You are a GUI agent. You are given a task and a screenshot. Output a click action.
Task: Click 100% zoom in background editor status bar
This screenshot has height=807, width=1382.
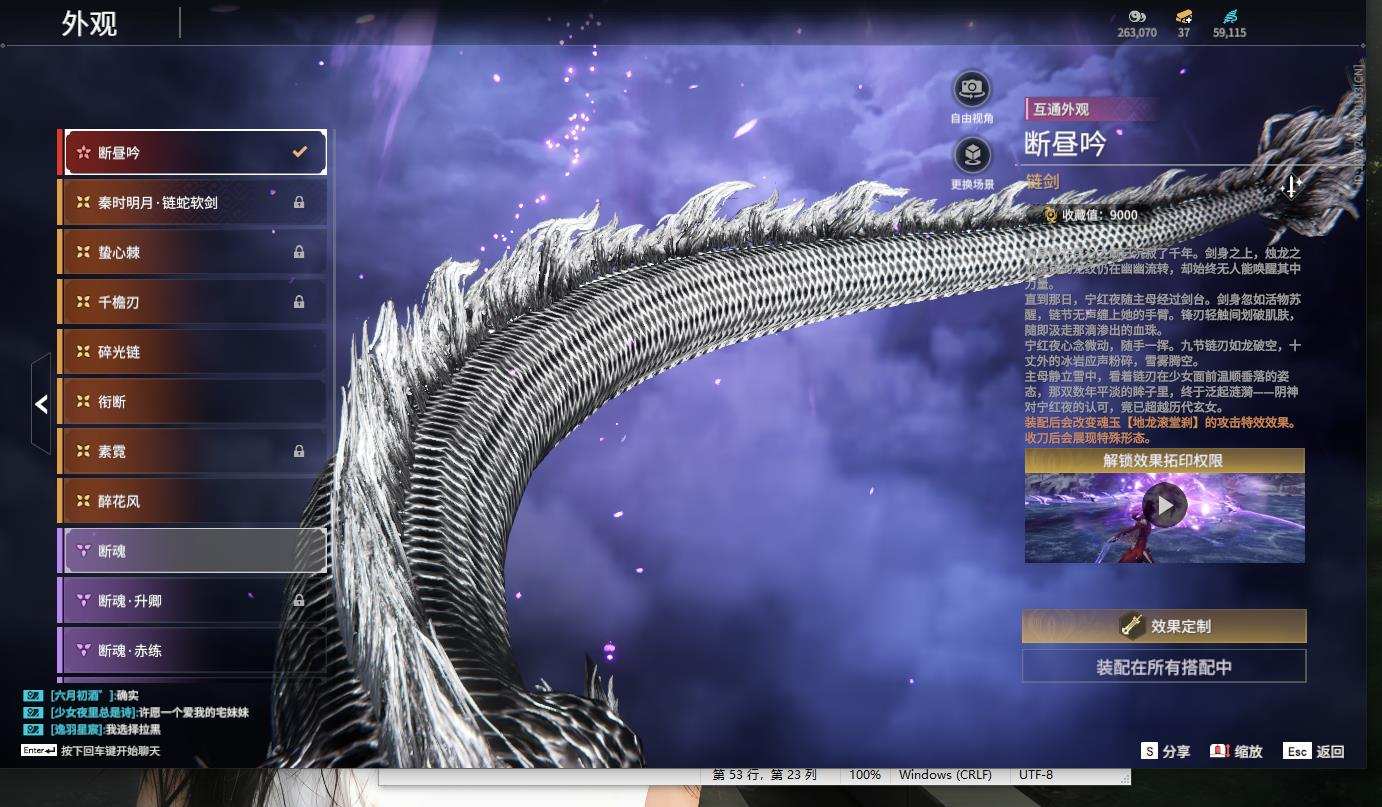coord(865,775)
